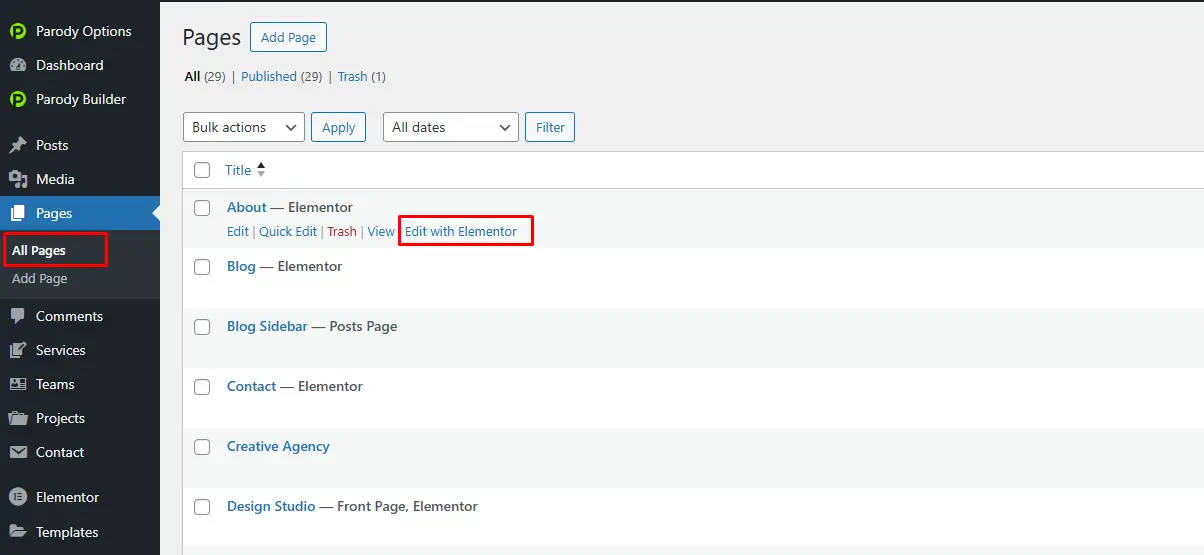The width and height of the screenshot is (1204, 555).
Task: Click the Templates folder icon
Action: pos(18,532)
